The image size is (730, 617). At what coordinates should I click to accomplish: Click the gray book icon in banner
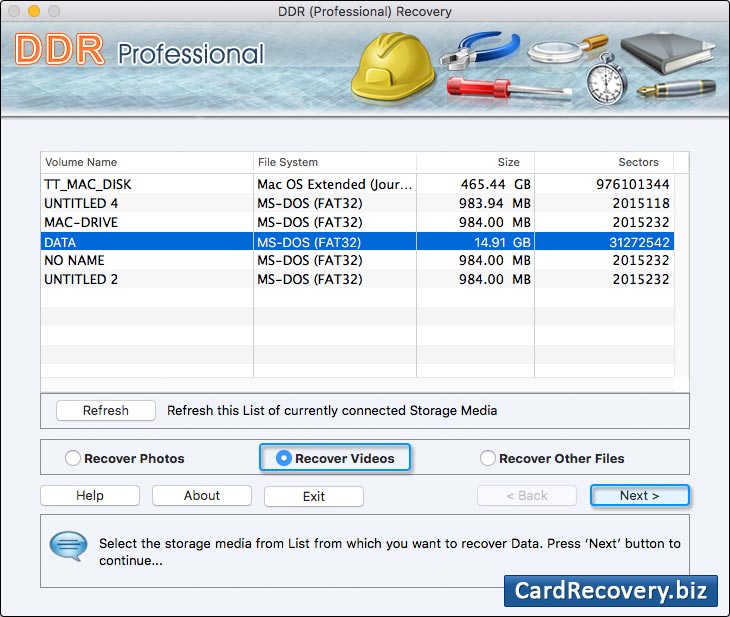pyautogui.click(x=668, y=52)
